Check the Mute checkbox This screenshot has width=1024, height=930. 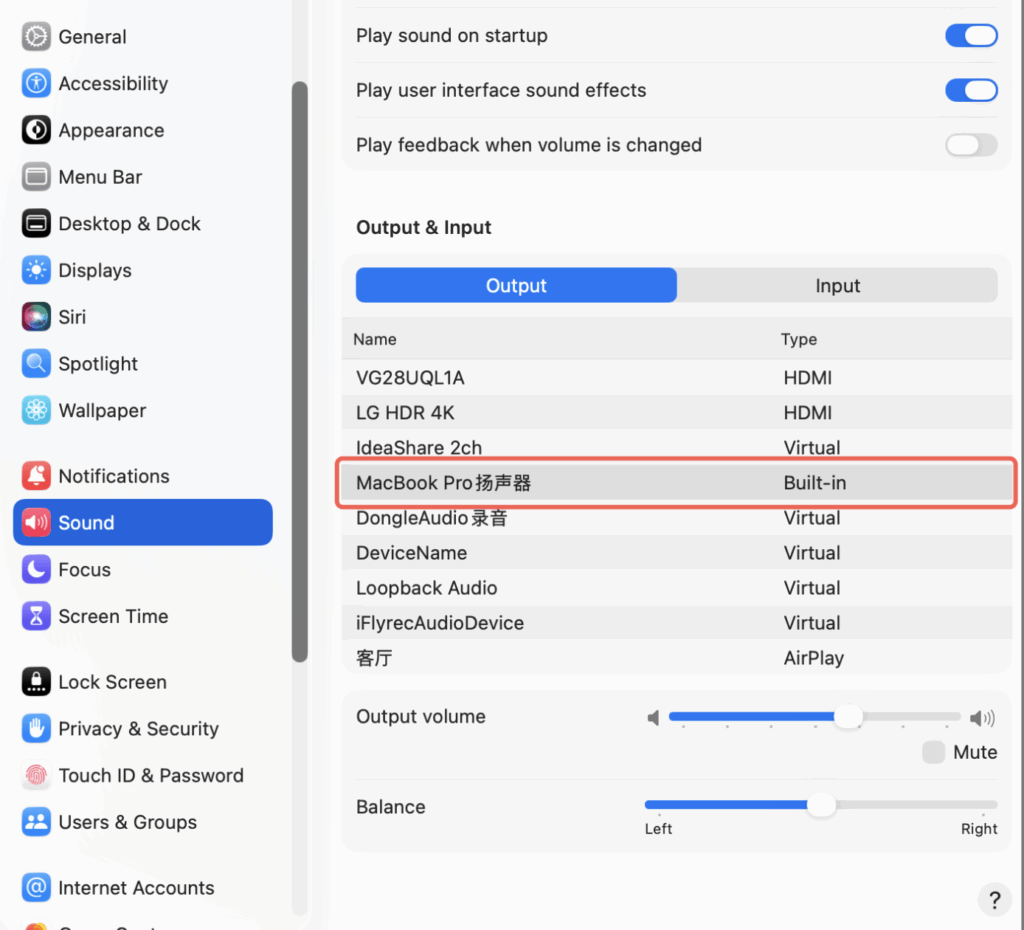tap(933, 753)
